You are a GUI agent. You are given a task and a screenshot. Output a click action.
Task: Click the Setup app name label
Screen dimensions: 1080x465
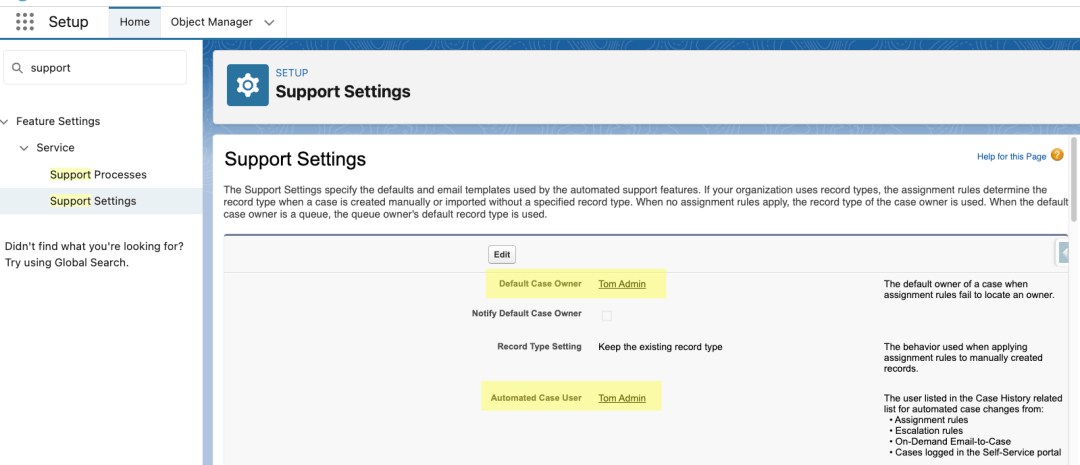tap(69, 22)
